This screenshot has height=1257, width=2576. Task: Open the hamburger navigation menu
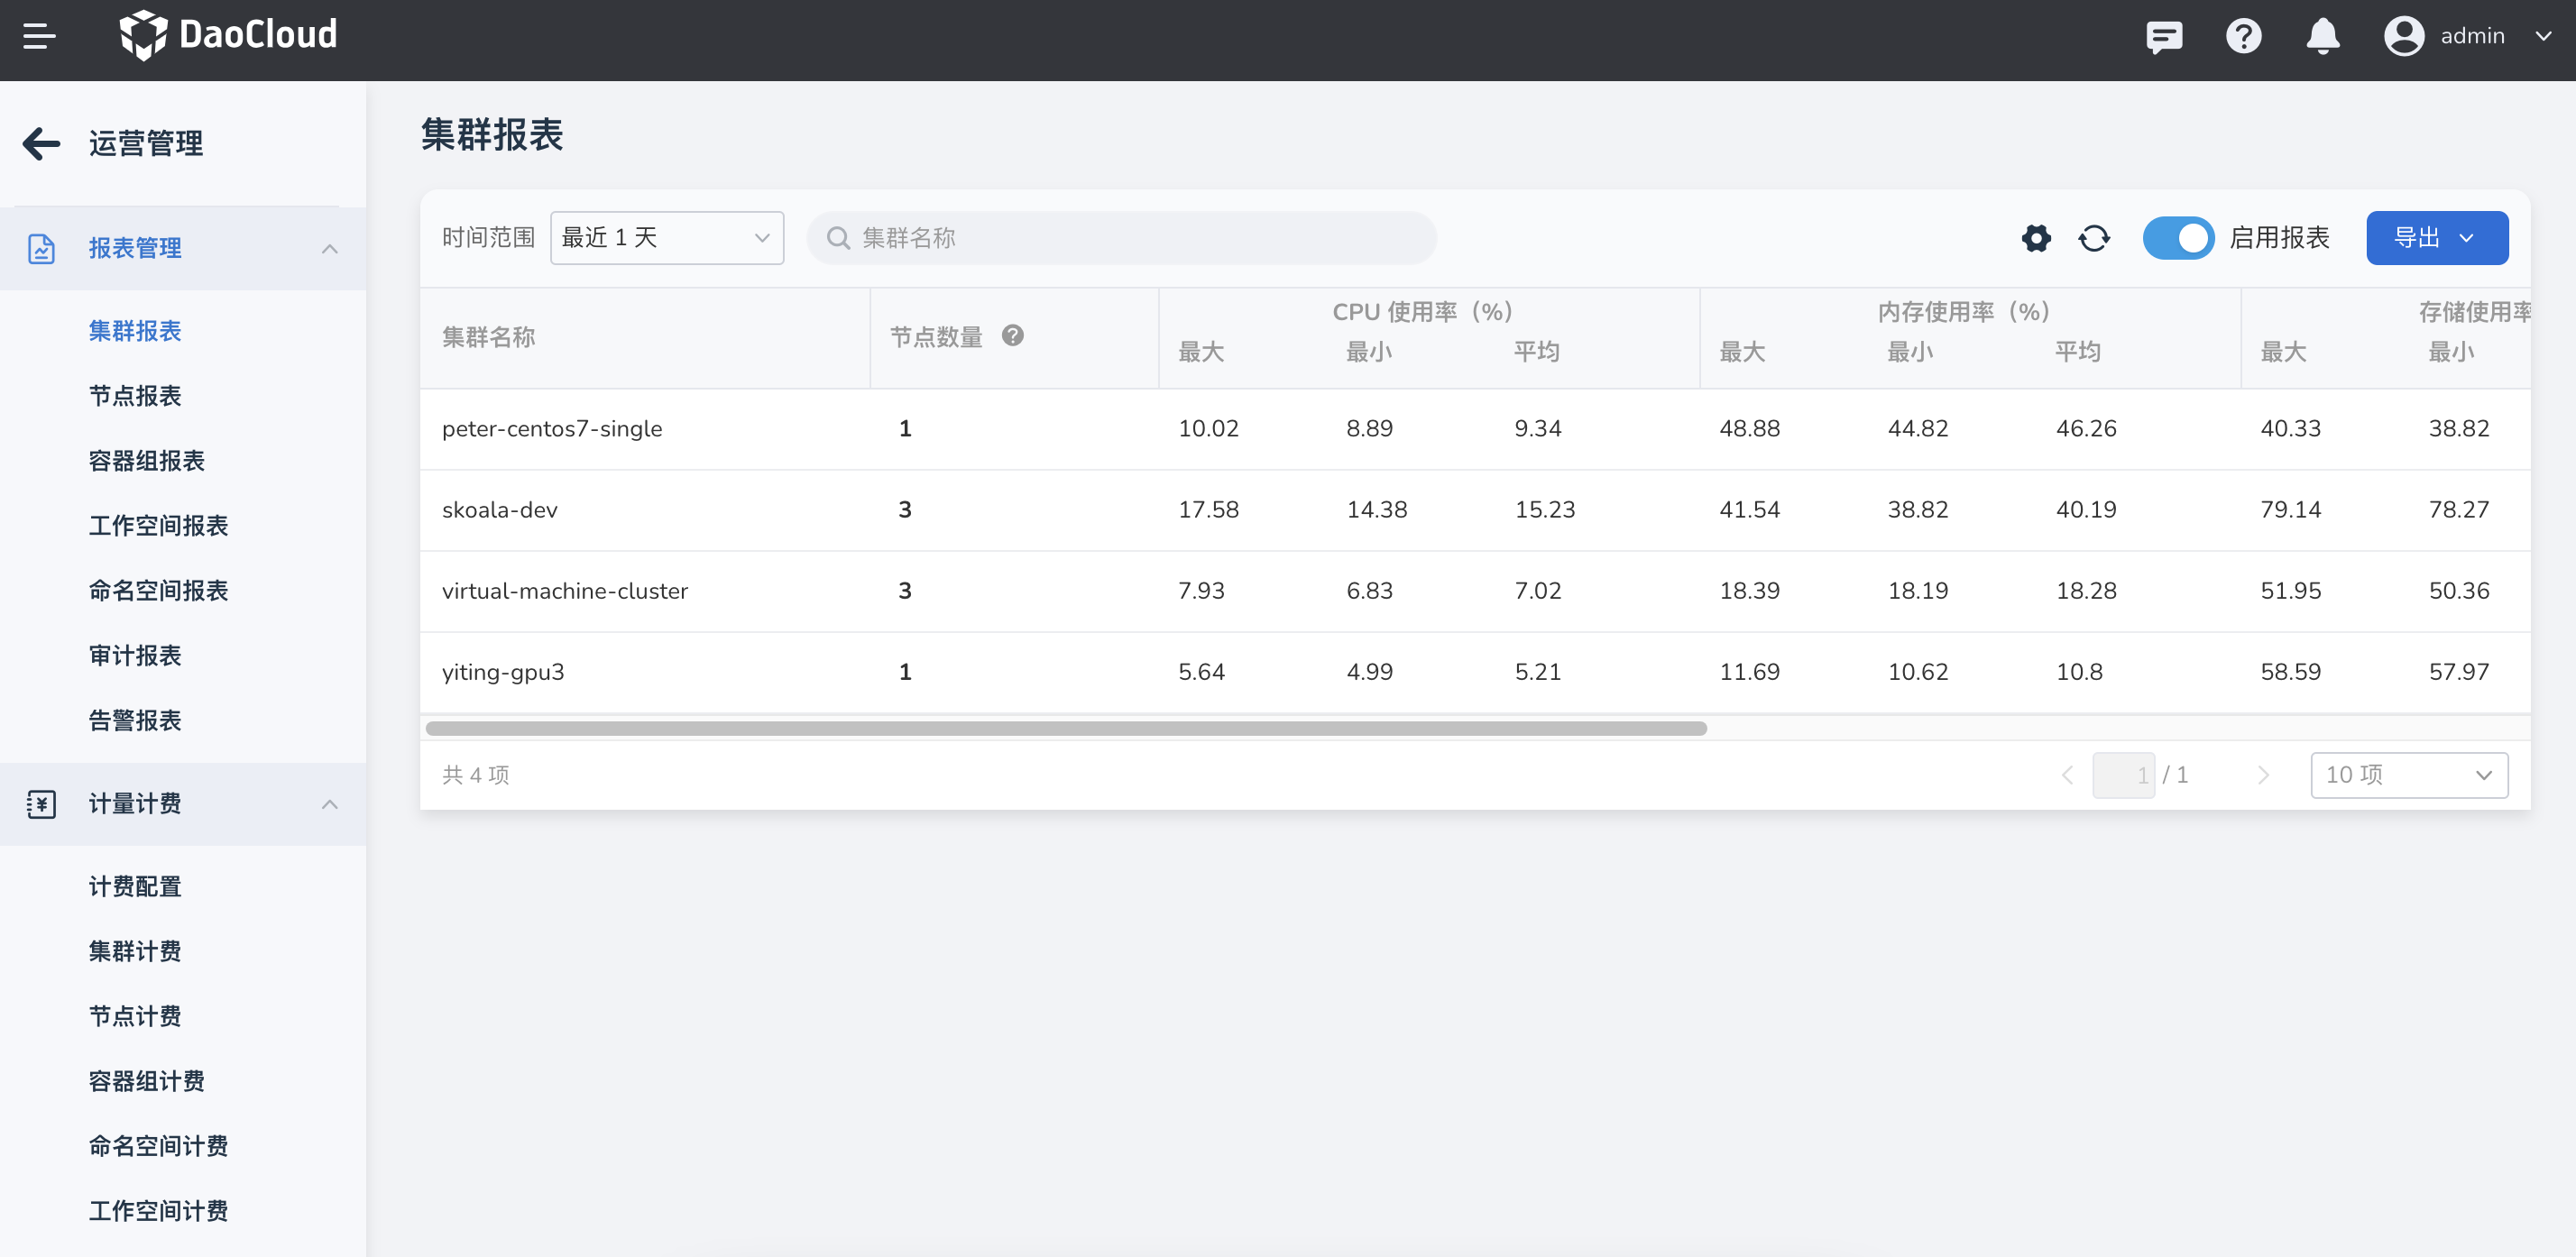39,36
